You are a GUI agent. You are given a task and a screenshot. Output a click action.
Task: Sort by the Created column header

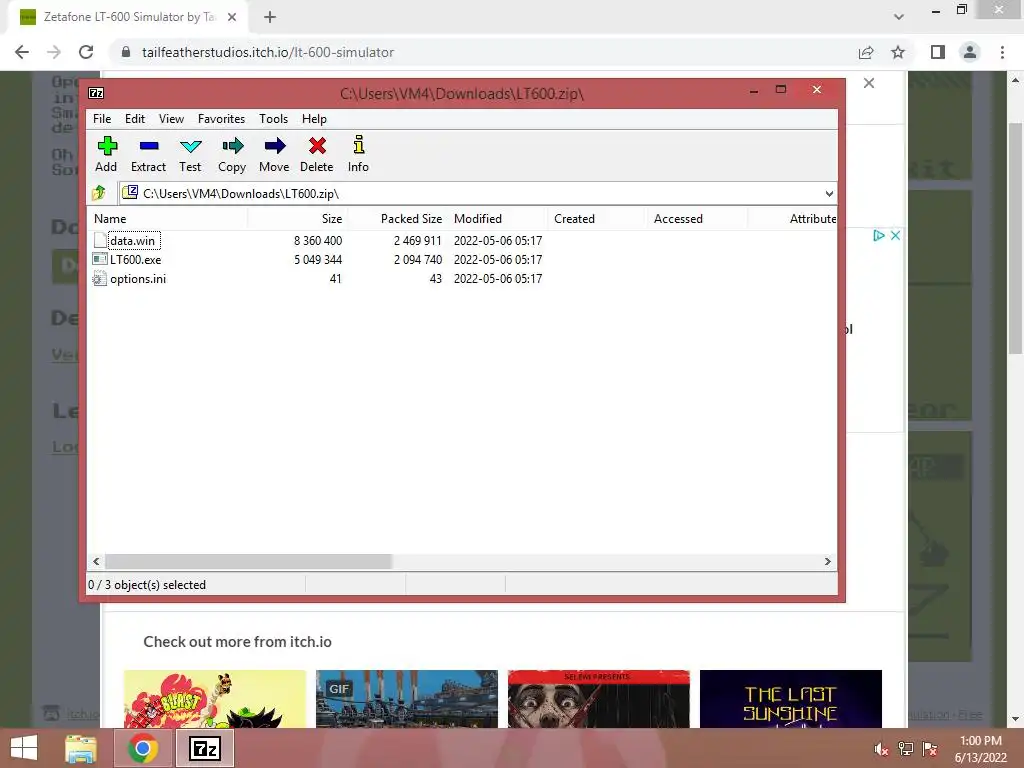tap(597, 219)
